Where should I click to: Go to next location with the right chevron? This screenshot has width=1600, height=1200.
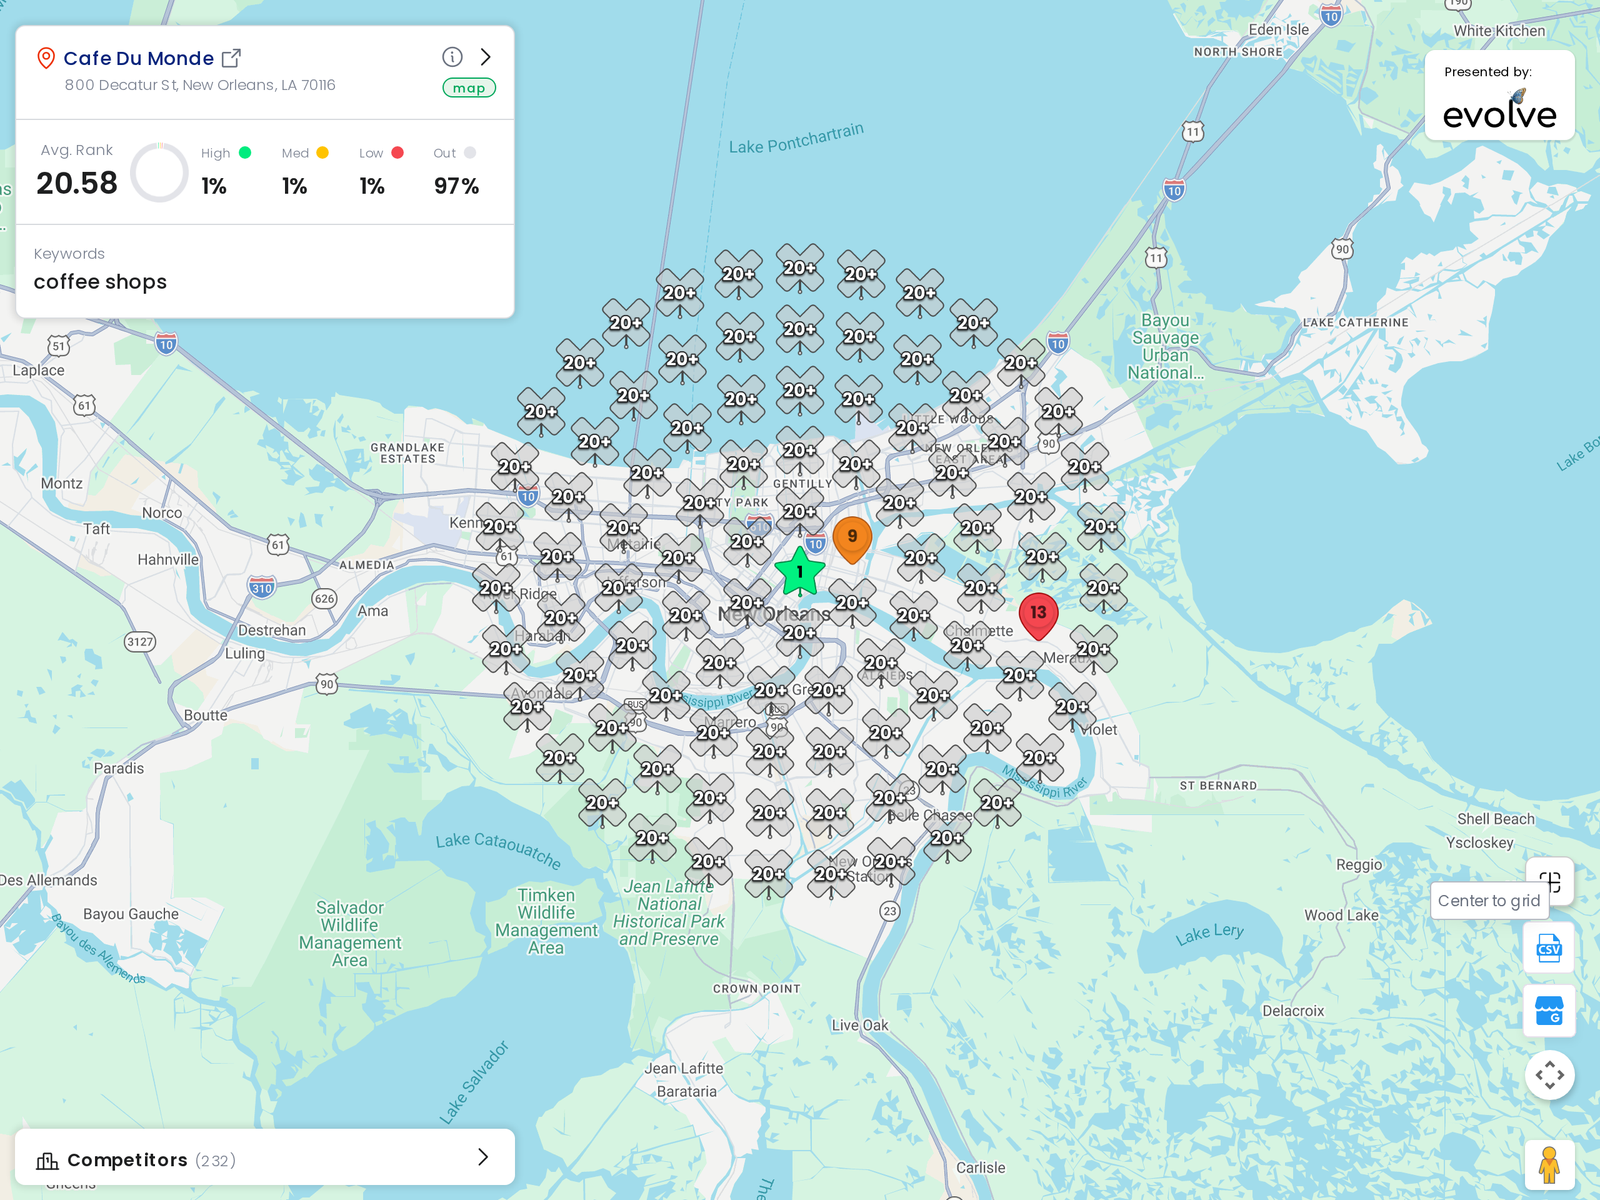coord(486,57)
